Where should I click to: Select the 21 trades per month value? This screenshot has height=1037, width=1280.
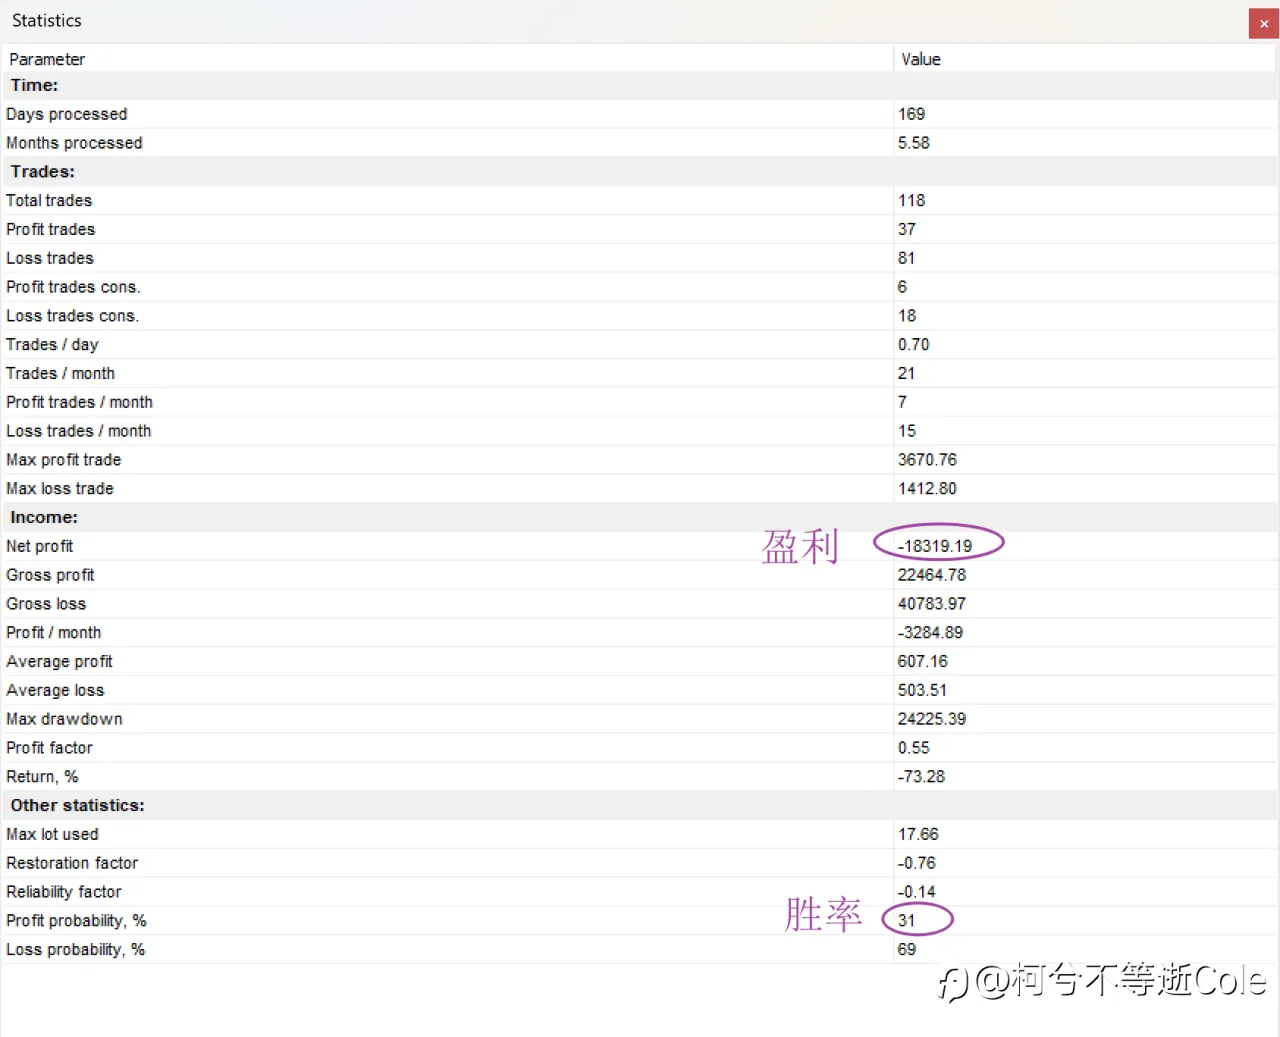point(906,373)
